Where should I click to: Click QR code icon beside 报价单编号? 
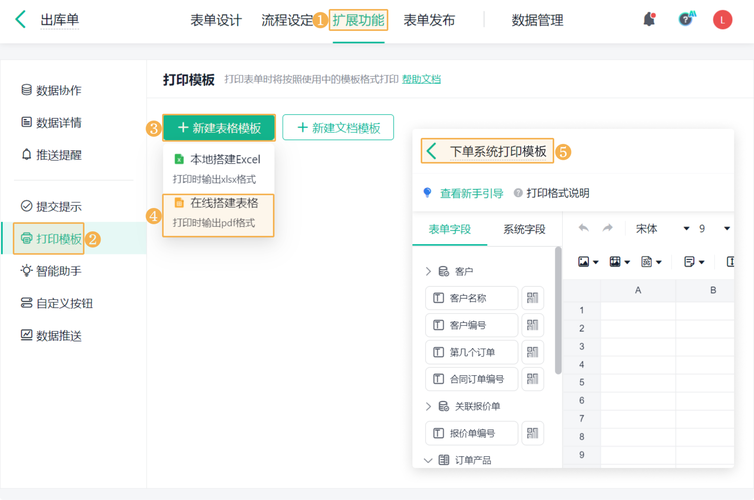[x=532, y=433]
